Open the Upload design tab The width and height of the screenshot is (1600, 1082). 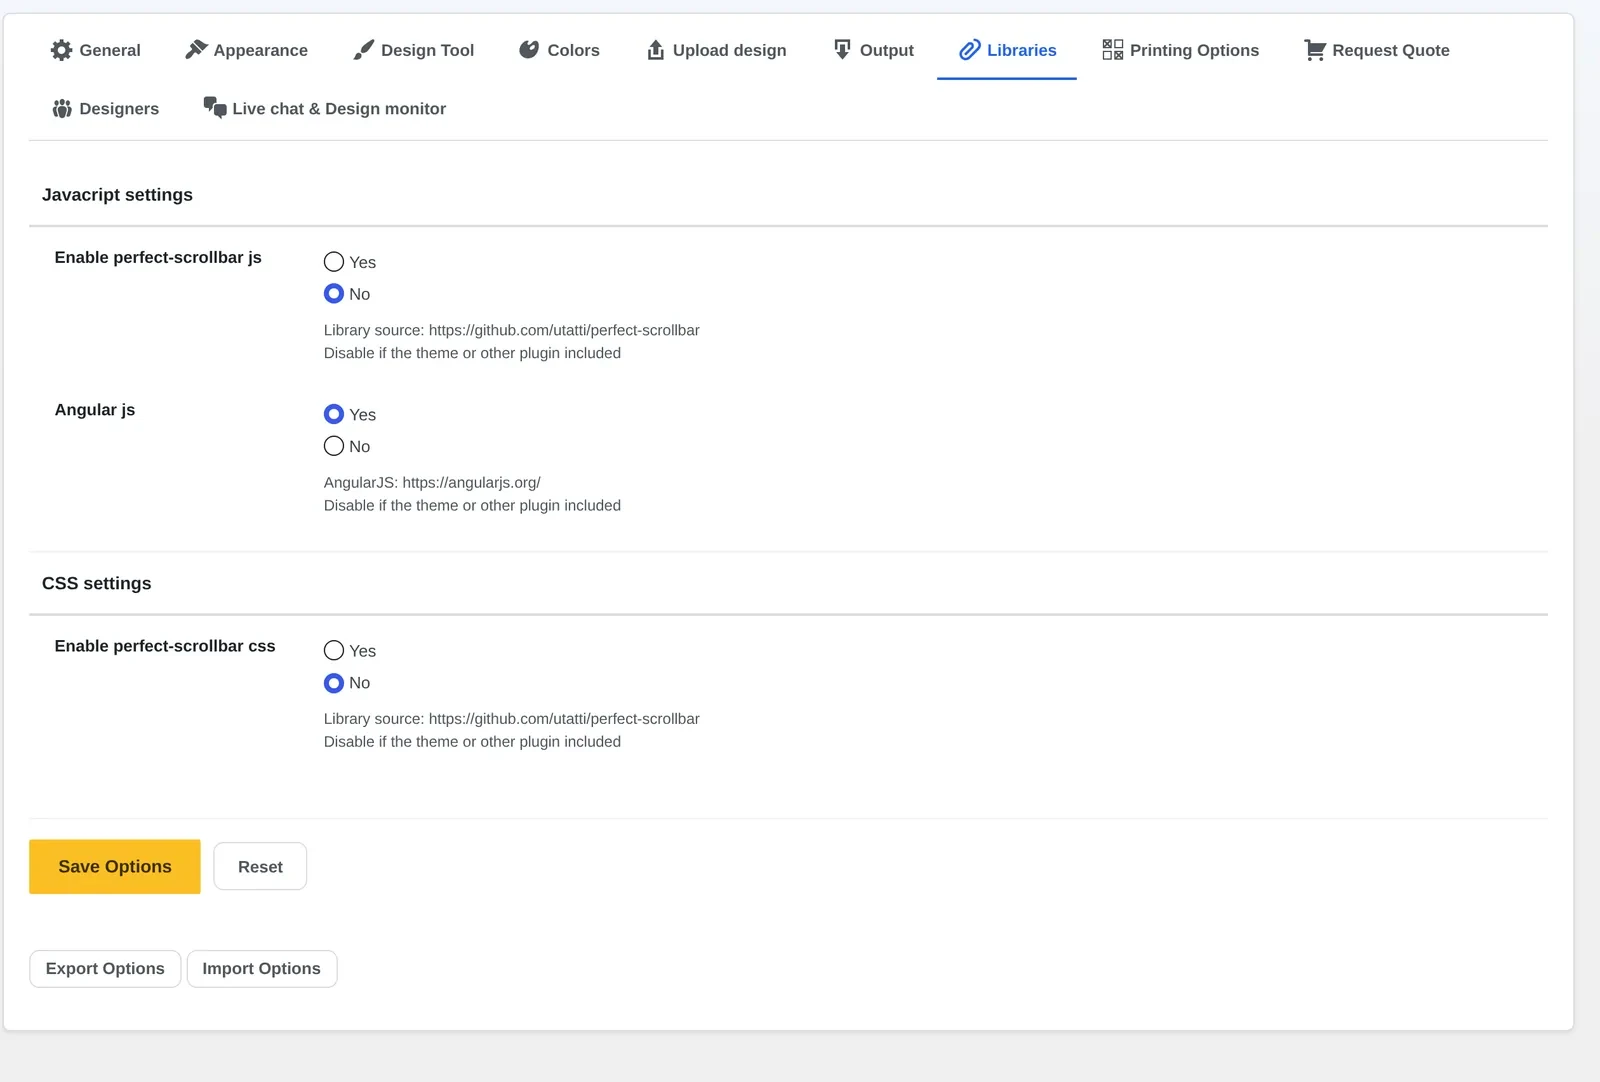click(716, 50)
